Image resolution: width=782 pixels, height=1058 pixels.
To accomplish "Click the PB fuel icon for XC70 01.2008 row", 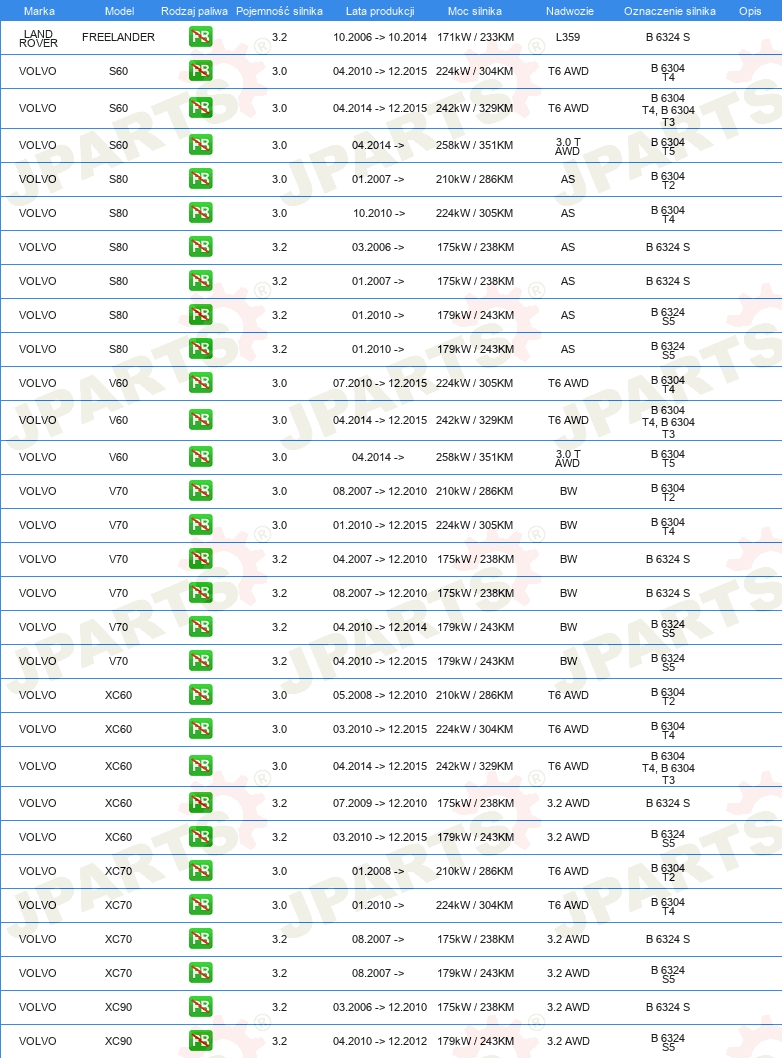I will point(200,870).
